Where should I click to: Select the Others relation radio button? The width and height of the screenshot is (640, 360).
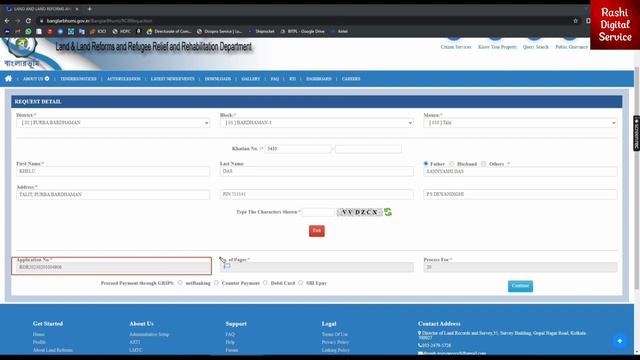[x=483, y=164]
